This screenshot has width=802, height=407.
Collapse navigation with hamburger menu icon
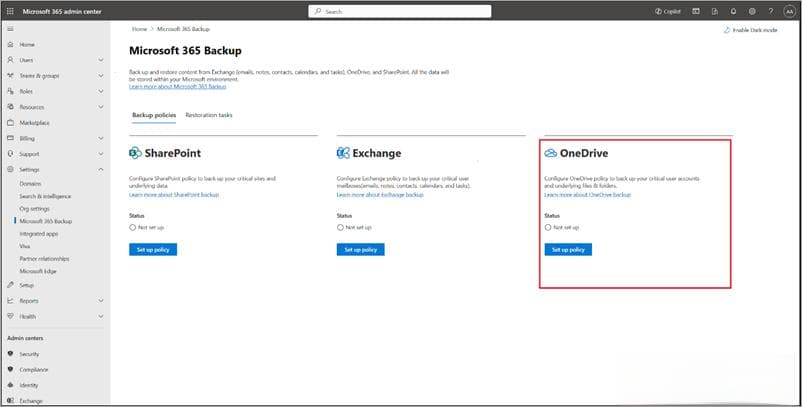(x=10, y=29)
